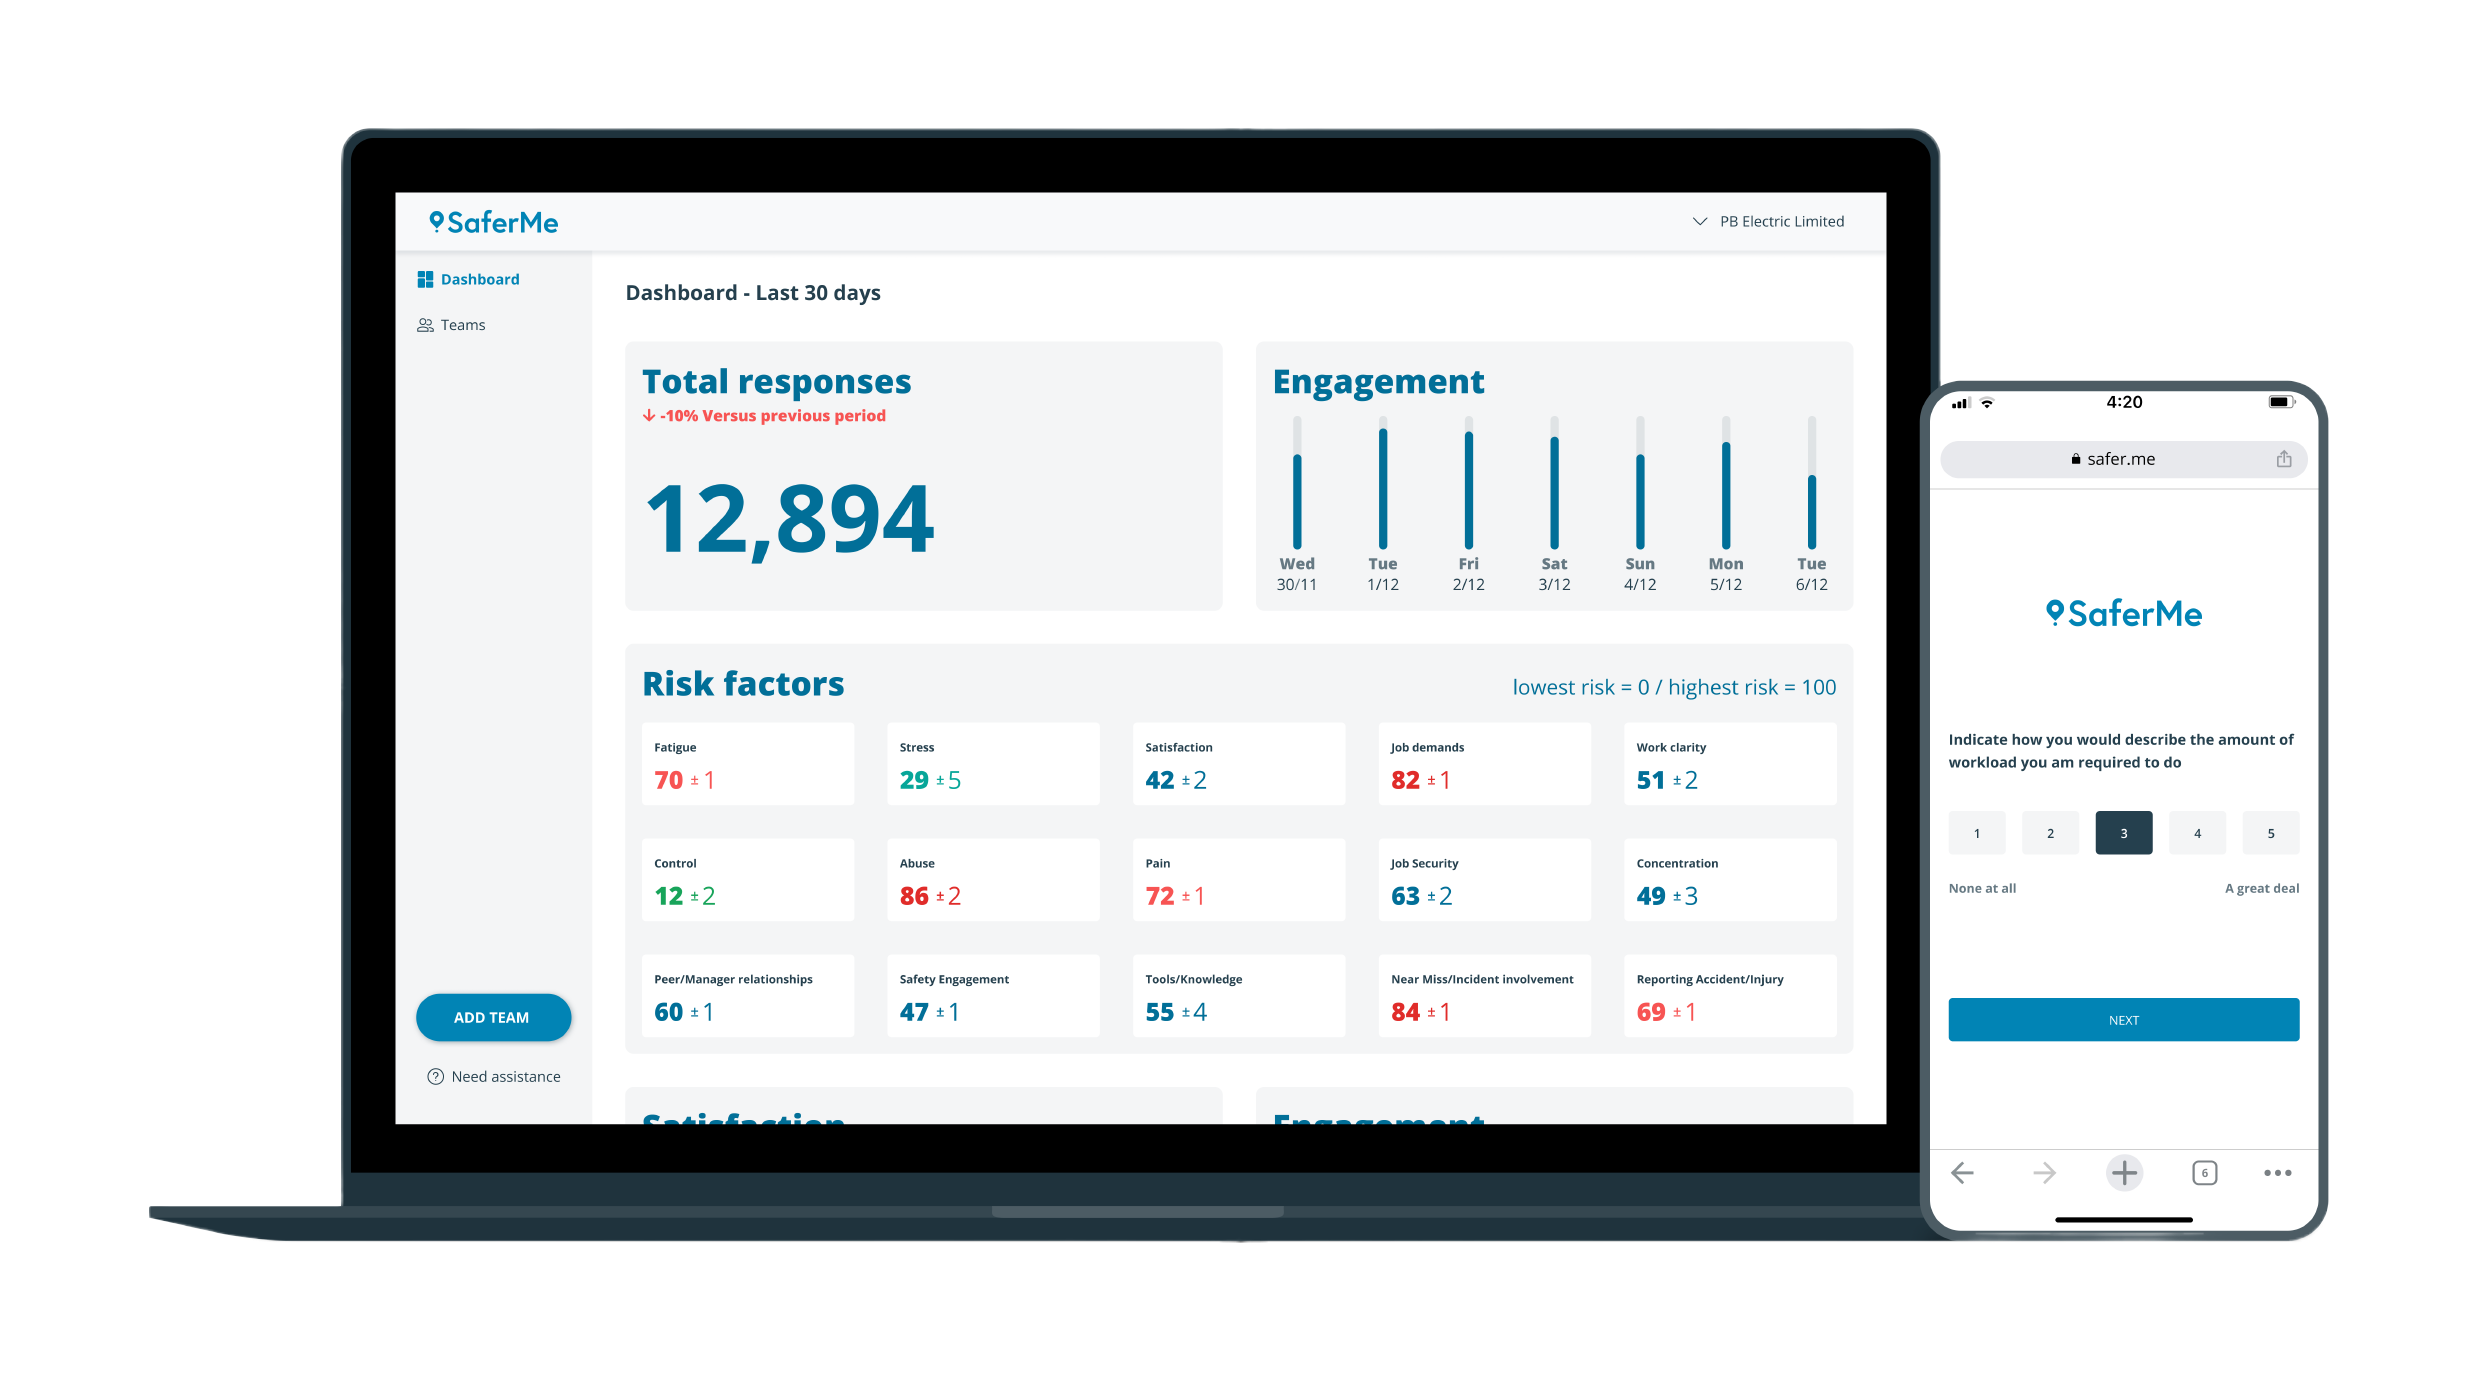This screenshot has height=1378, width=2476.
Task: Tap the browser back arrow on the phone
Action: pos(1961,1172)
